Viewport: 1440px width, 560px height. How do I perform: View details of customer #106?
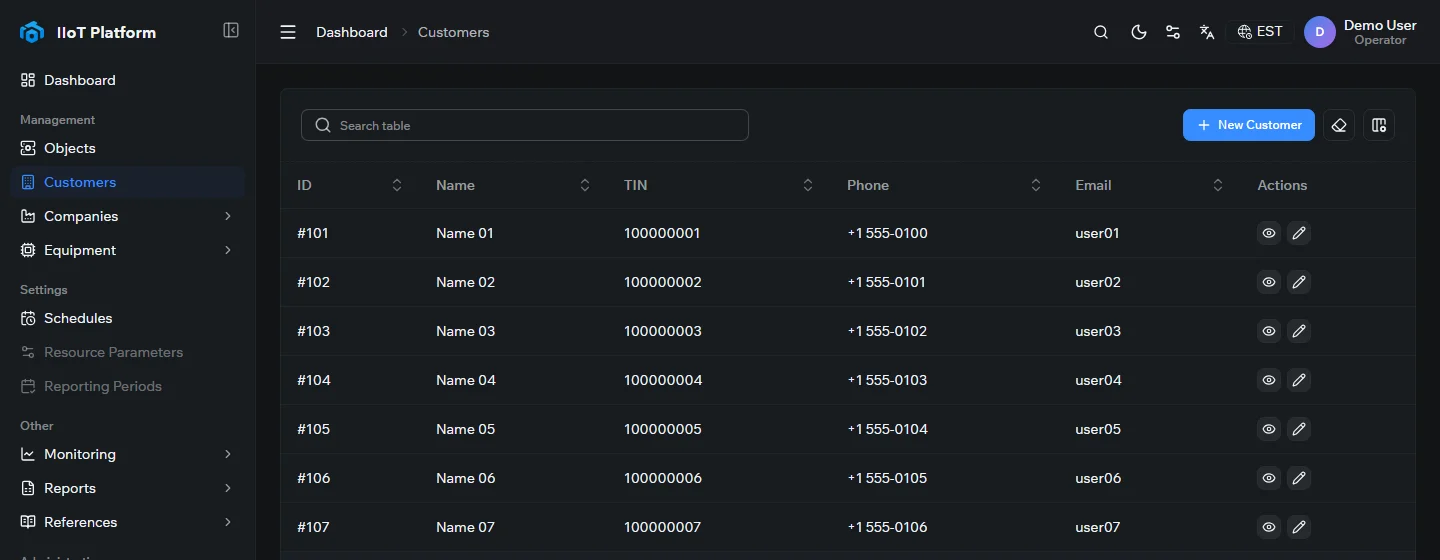(1269, 478)
